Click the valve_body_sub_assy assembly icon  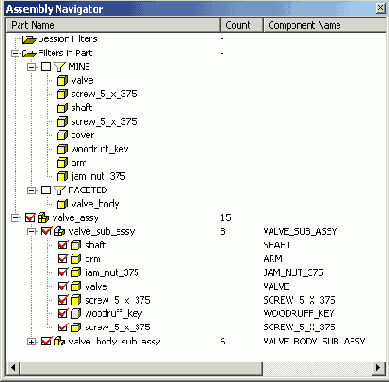pyautogui.click(x=59, y=341)
